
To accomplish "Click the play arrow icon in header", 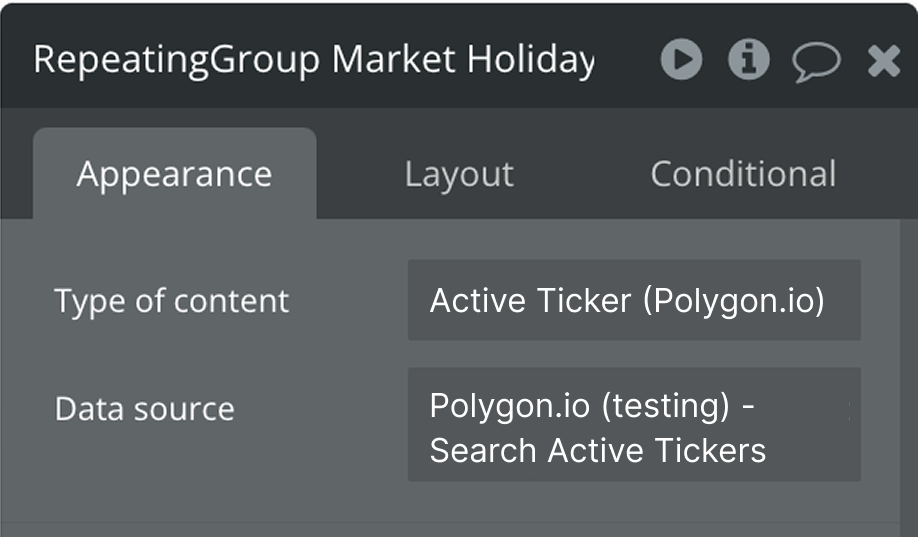I will pyautogui.click(x=682, y=60).
